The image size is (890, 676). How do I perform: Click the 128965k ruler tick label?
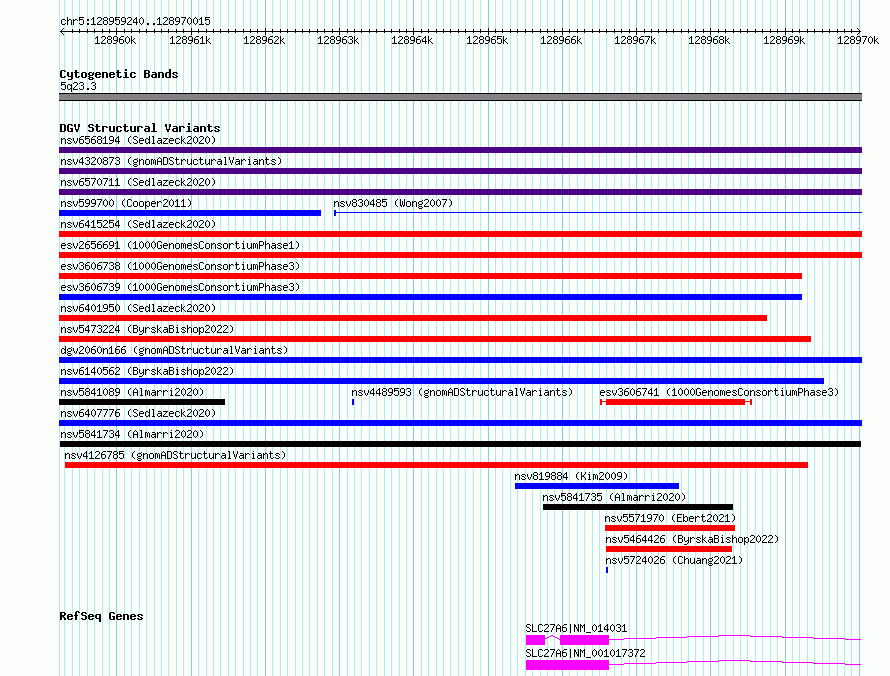pyautogui.click(x=487, y=40)
